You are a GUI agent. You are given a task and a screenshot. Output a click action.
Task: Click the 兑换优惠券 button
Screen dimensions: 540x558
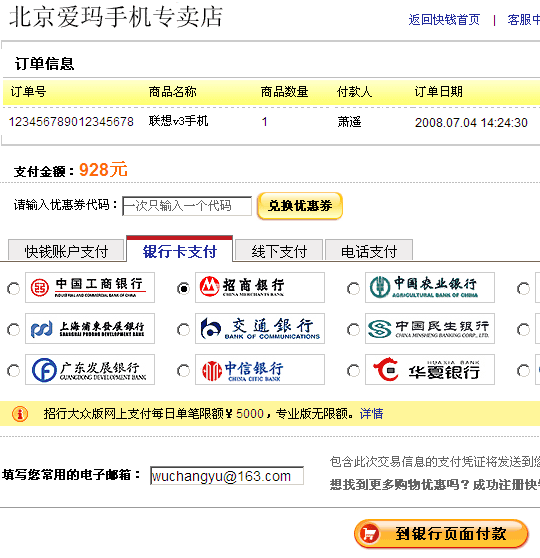300,206
